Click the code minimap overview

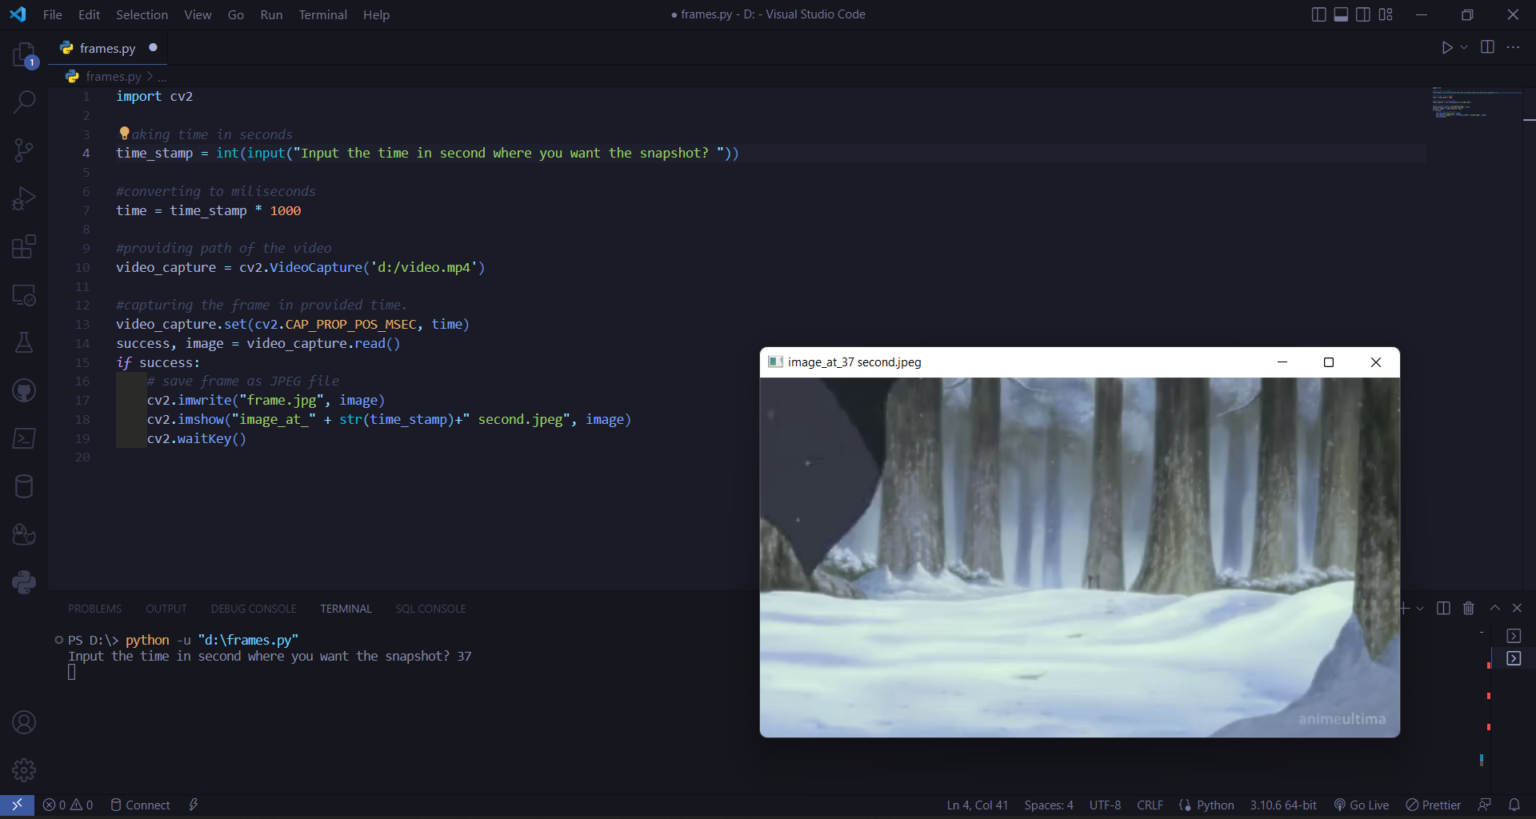coord(1475,103)
